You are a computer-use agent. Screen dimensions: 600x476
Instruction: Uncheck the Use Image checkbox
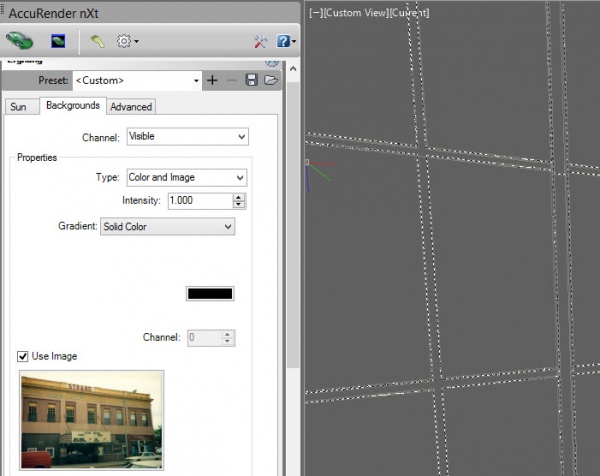23,356
